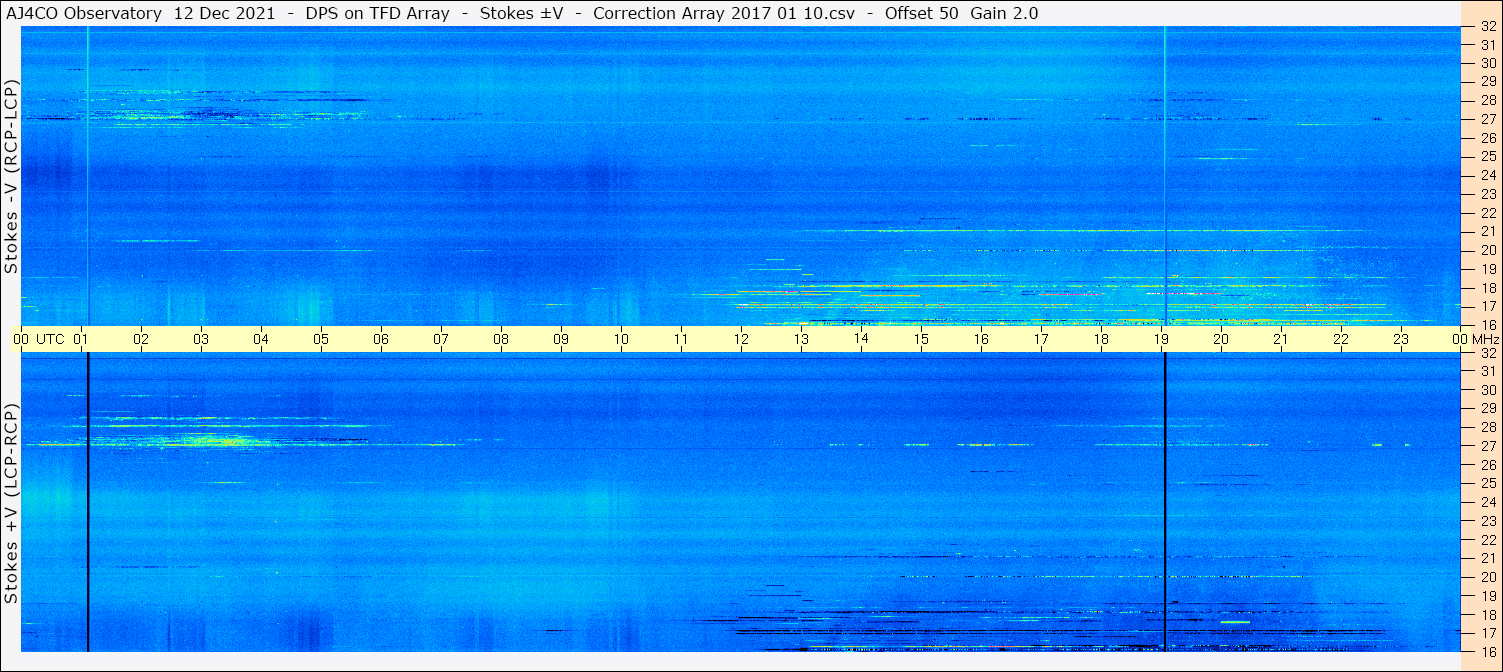Click the 'Gain 2.0' header value

(1004, 13)
